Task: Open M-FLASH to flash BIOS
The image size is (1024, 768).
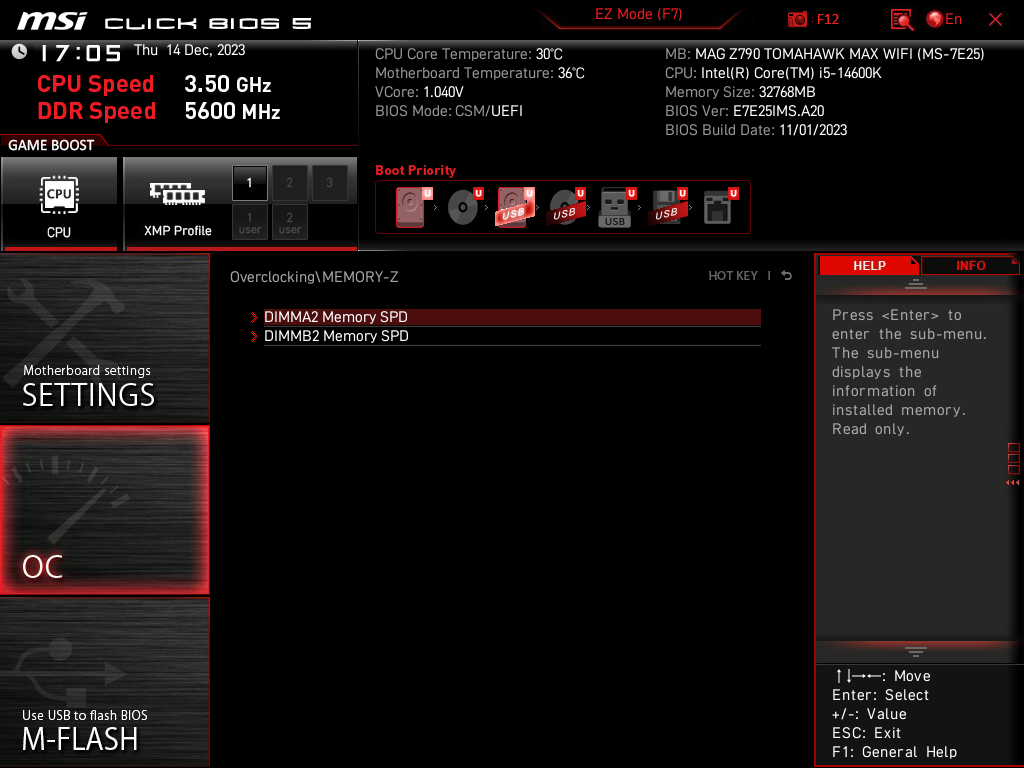Action: click(104, 682)
